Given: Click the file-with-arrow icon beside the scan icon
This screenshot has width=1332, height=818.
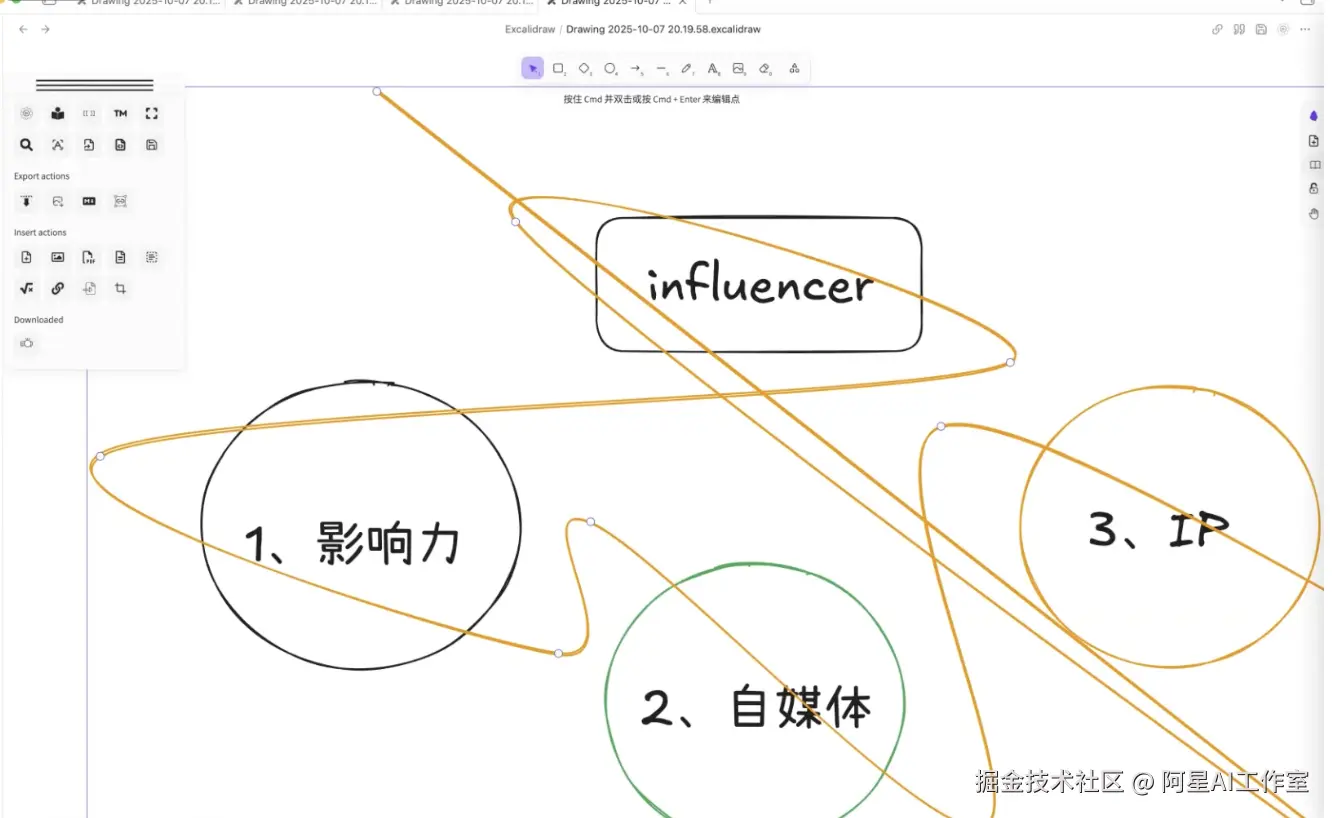Looking at the screenshot, I should click(x=89, y=145).
